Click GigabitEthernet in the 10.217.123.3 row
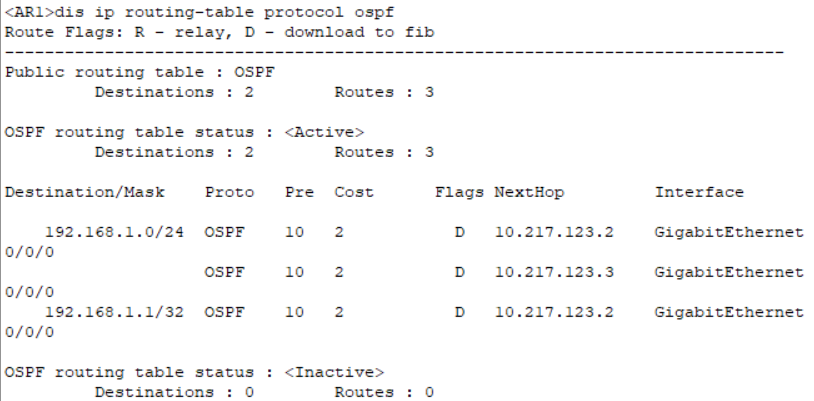The image size is (814, 401). [729, 272]
